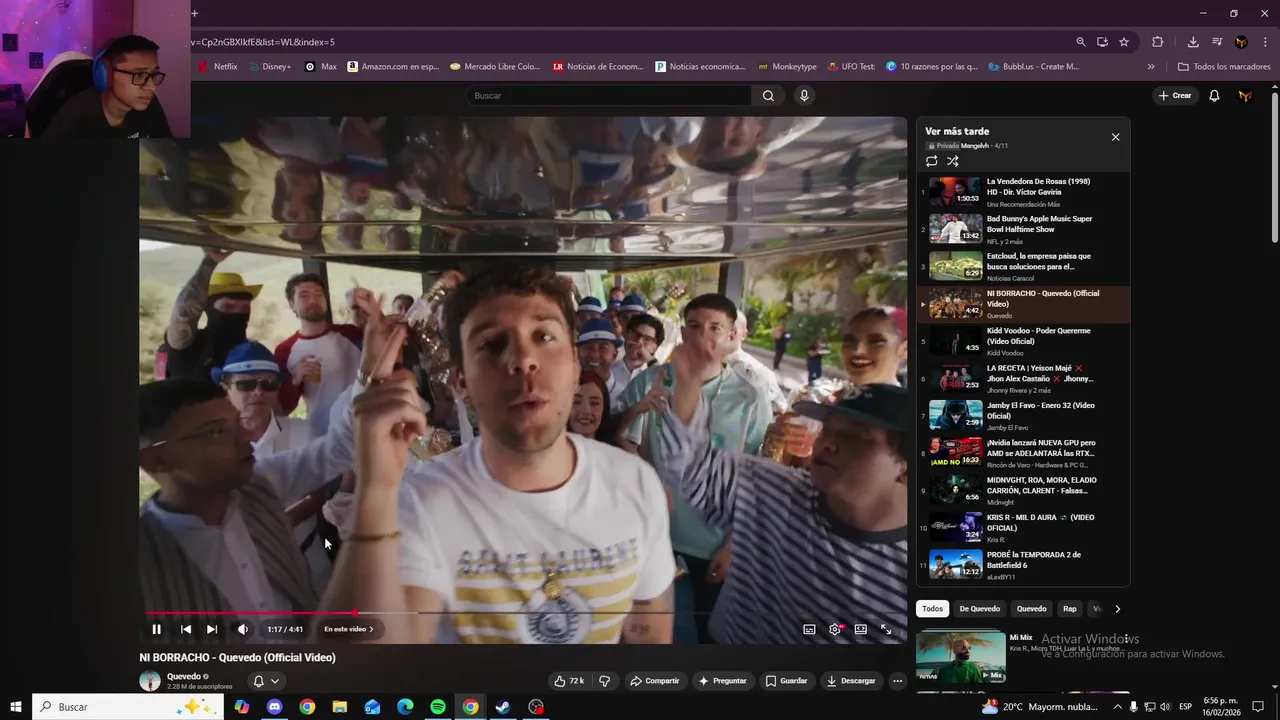Open Quevedo channel name link
Viewport: 1280px width, 720px height.
[184, 677]
